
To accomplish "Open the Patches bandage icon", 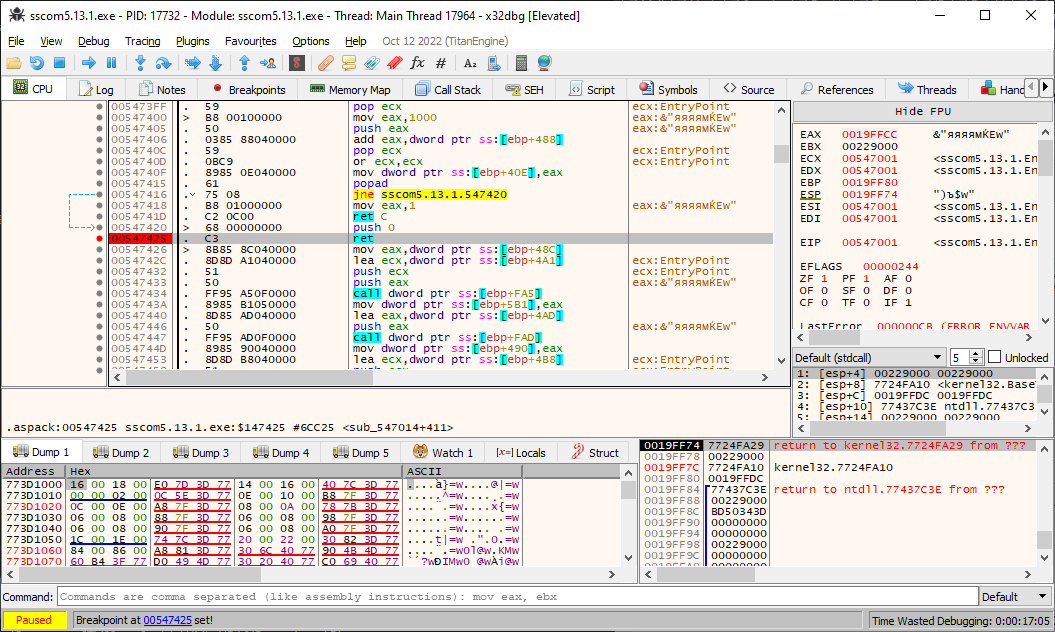I will [x=326, y=63].
